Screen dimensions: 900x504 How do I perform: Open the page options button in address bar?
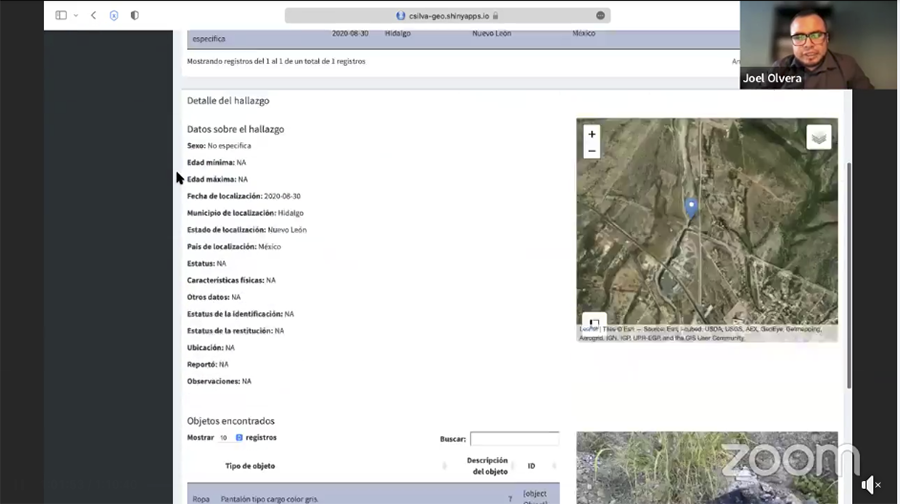pyautogui.click(x=600, y=15)
